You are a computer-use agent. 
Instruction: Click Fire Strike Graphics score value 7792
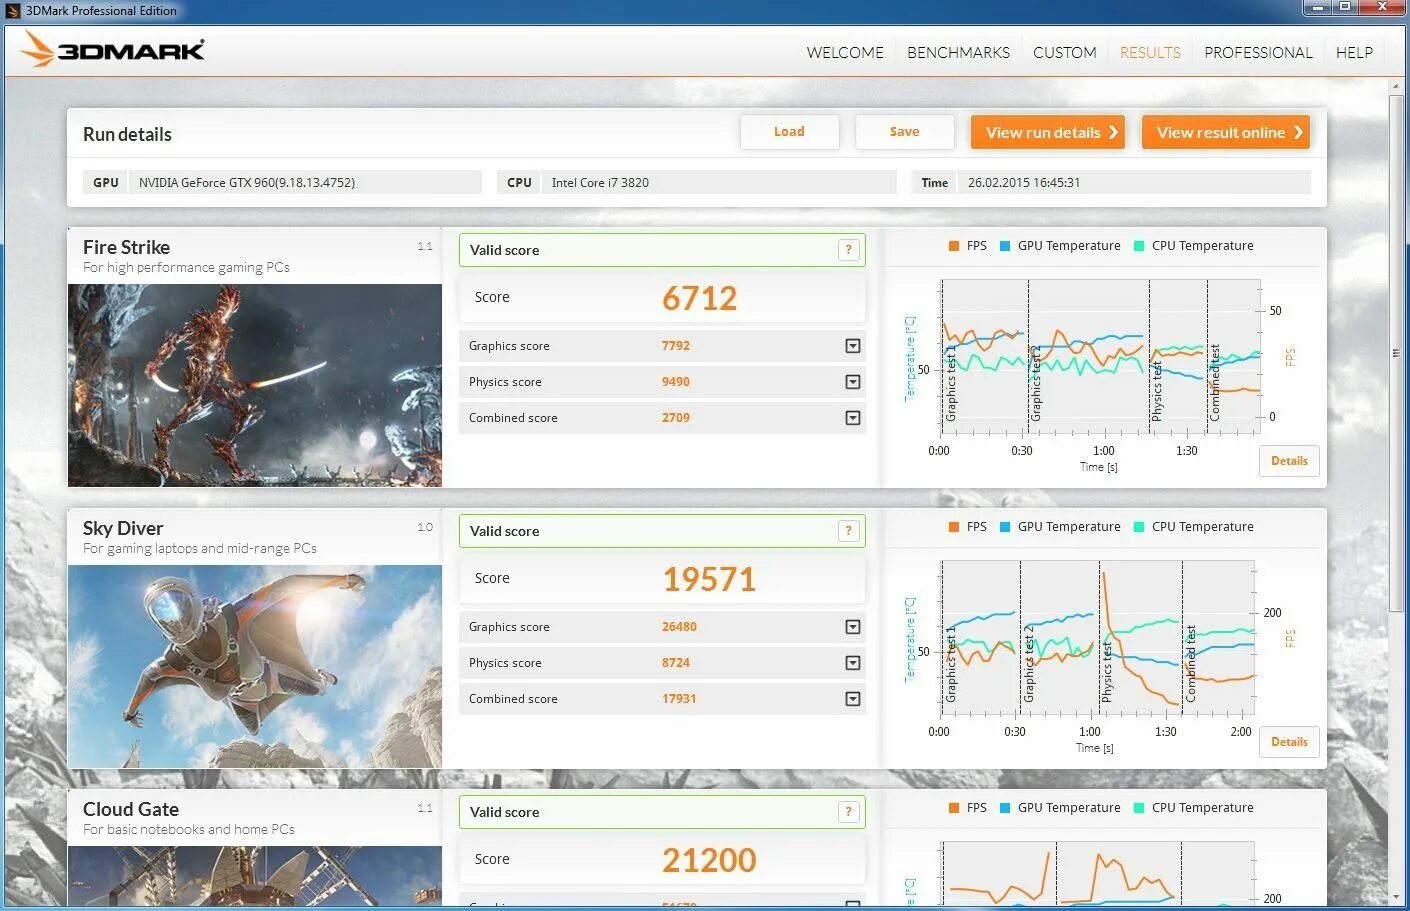click(x=676, y=346)
